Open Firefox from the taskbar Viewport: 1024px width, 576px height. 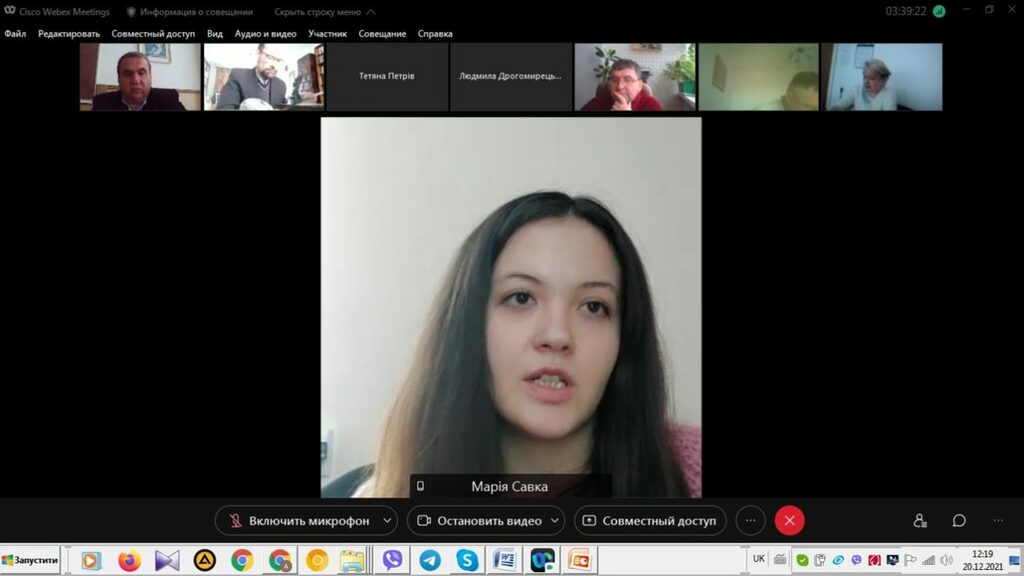pyautogui.click(x=129, y=560)
